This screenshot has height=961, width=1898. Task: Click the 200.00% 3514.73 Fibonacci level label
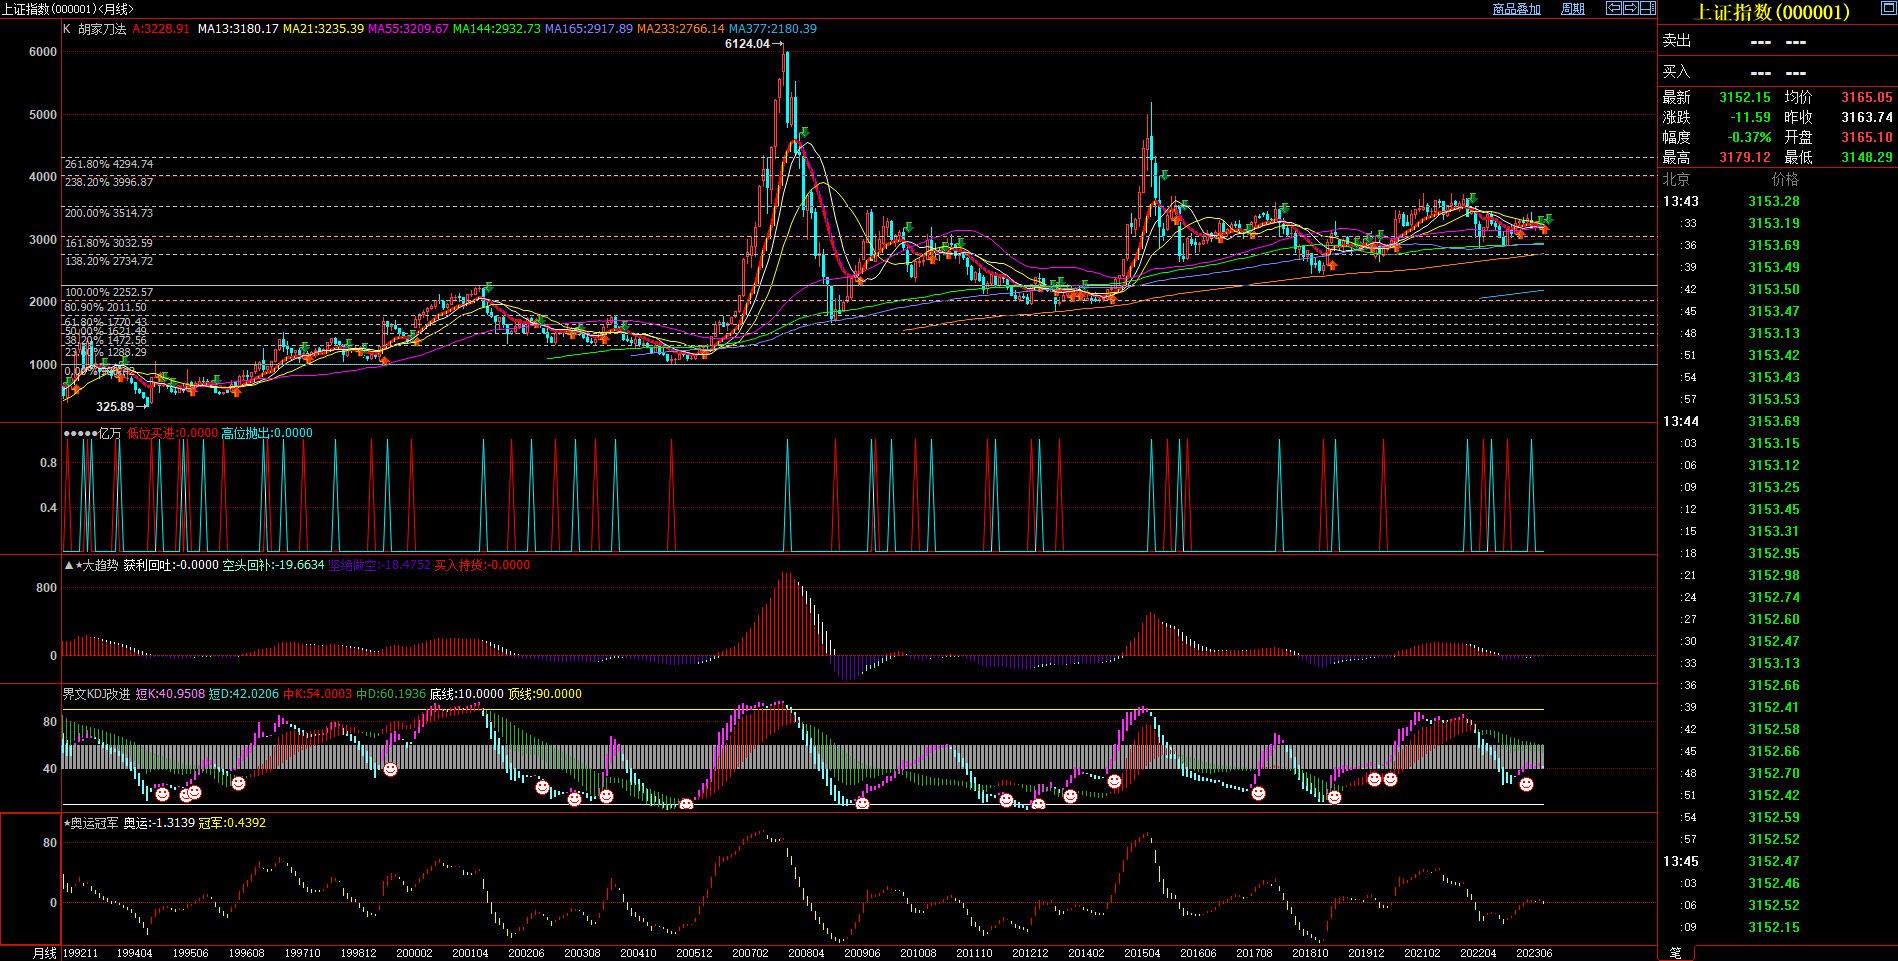pyautogui.click(x=109, y=213)
